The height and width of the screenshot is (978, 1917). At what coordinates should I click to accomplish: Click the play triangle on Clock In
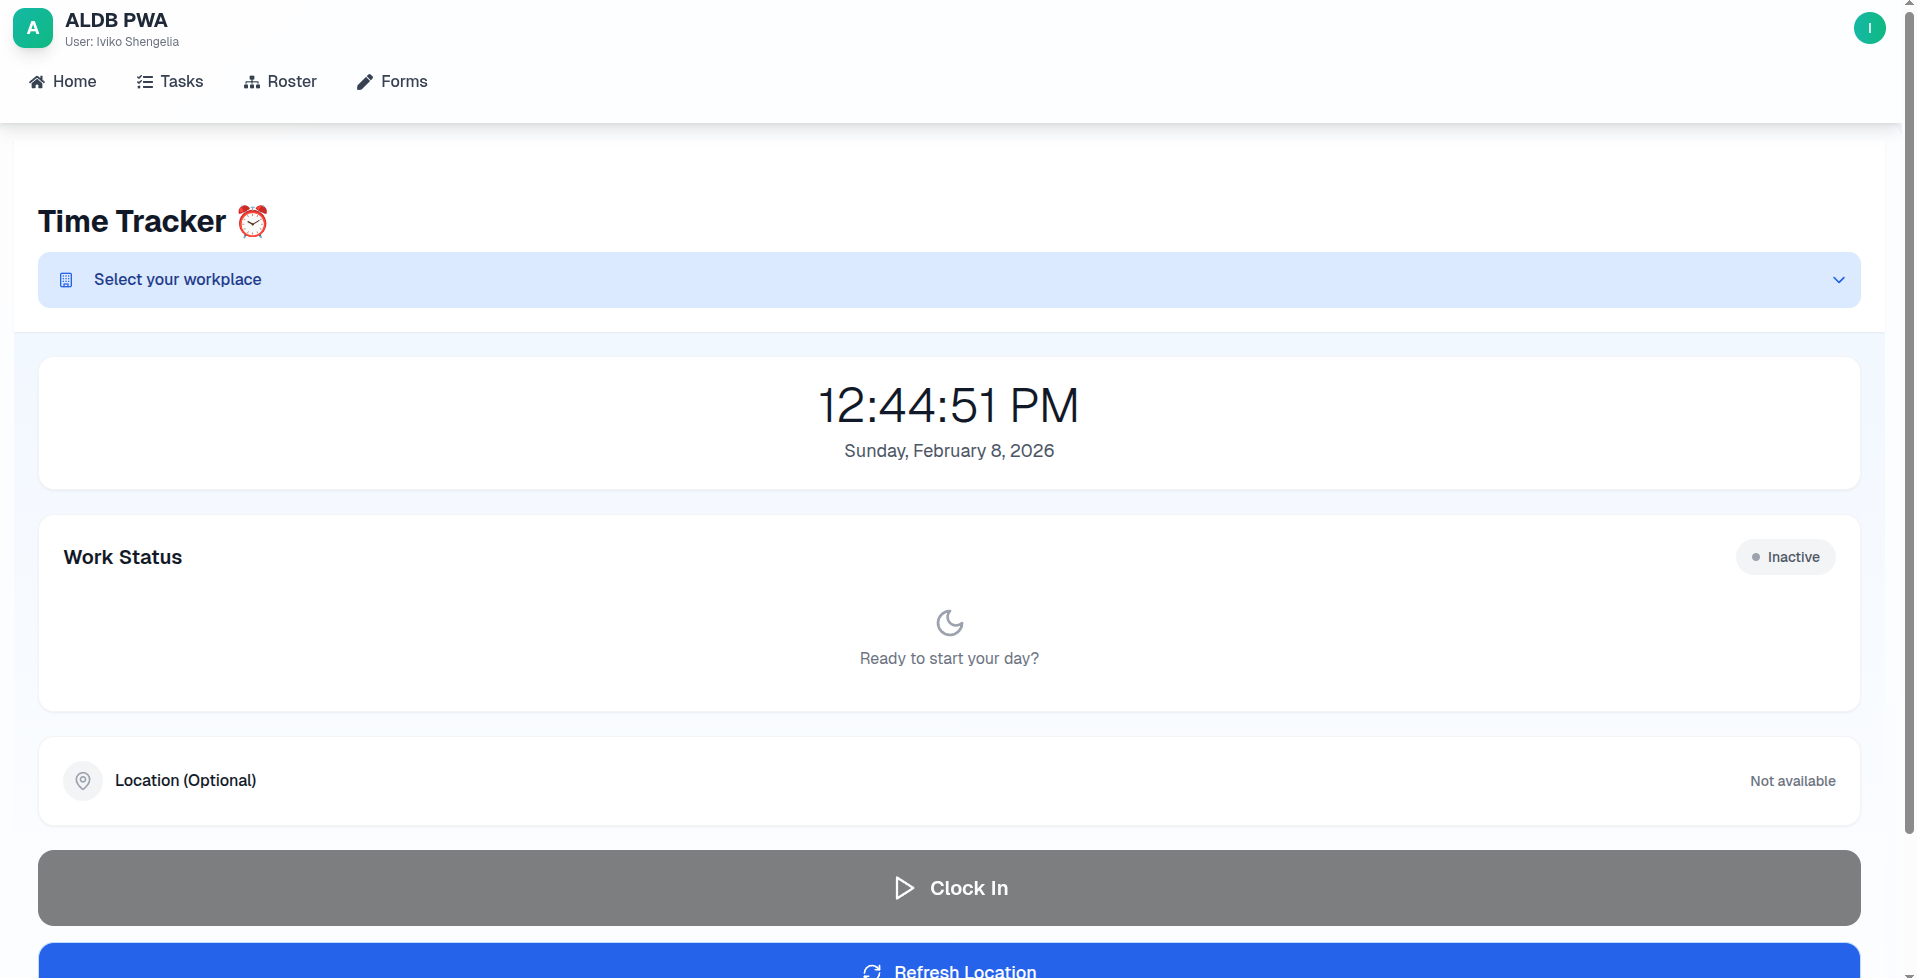[904, 888]
